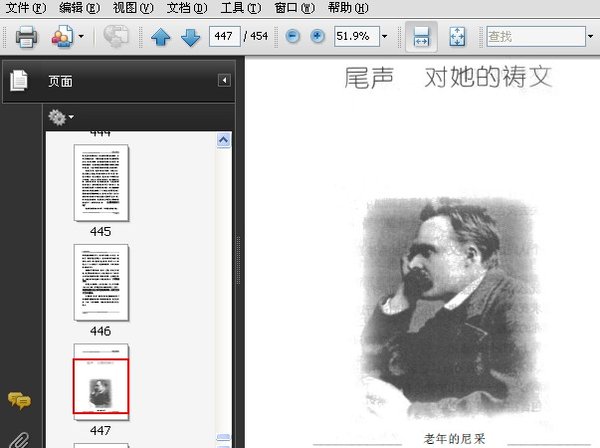Open the 编辑(E) menu
Viewport: 600px width, 448px height.
pos(79,8)
